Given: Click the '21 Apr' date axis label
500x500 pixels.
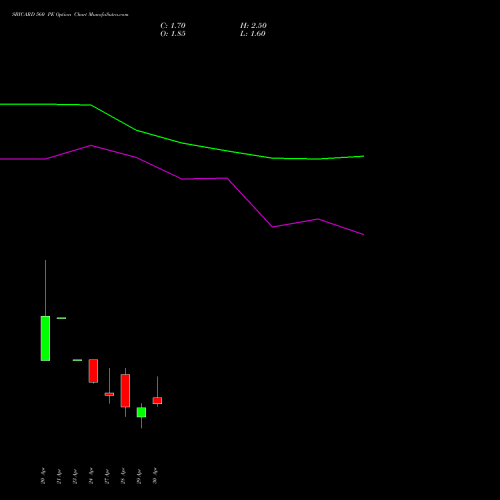Looking at the screenshot, I should tap(59, 476).
